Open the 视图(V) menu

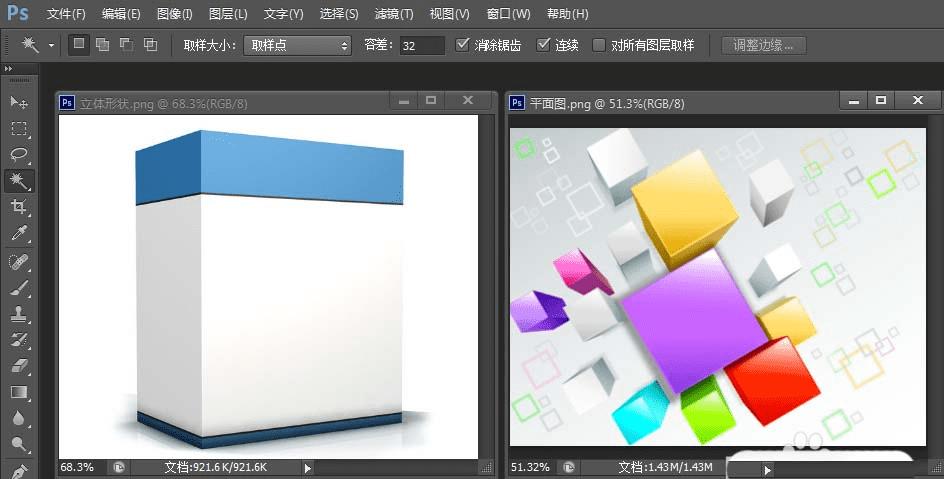coord(450,13)
